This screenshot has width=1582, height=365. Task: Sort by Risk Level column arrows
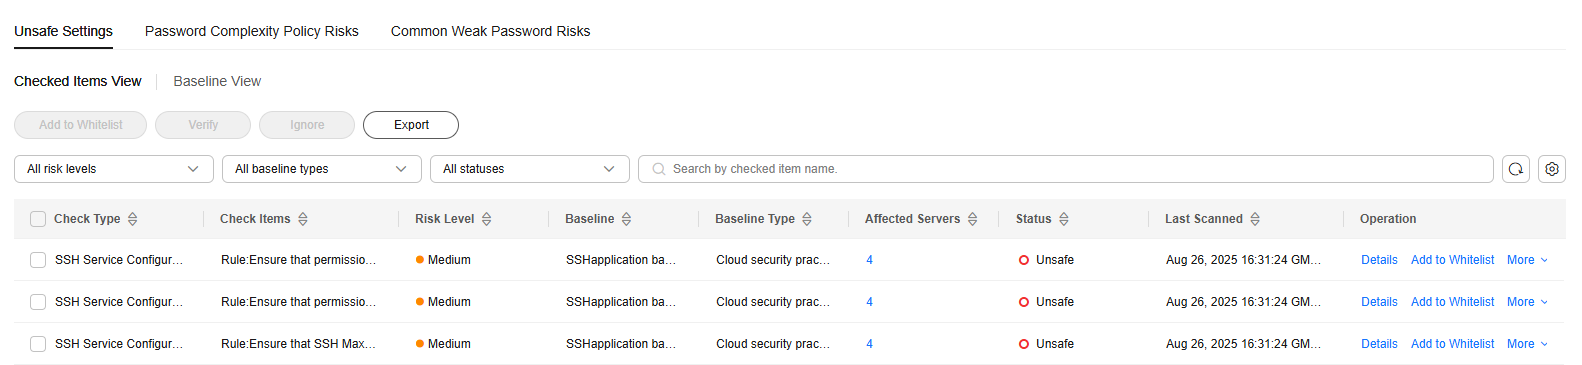[487, 219]
